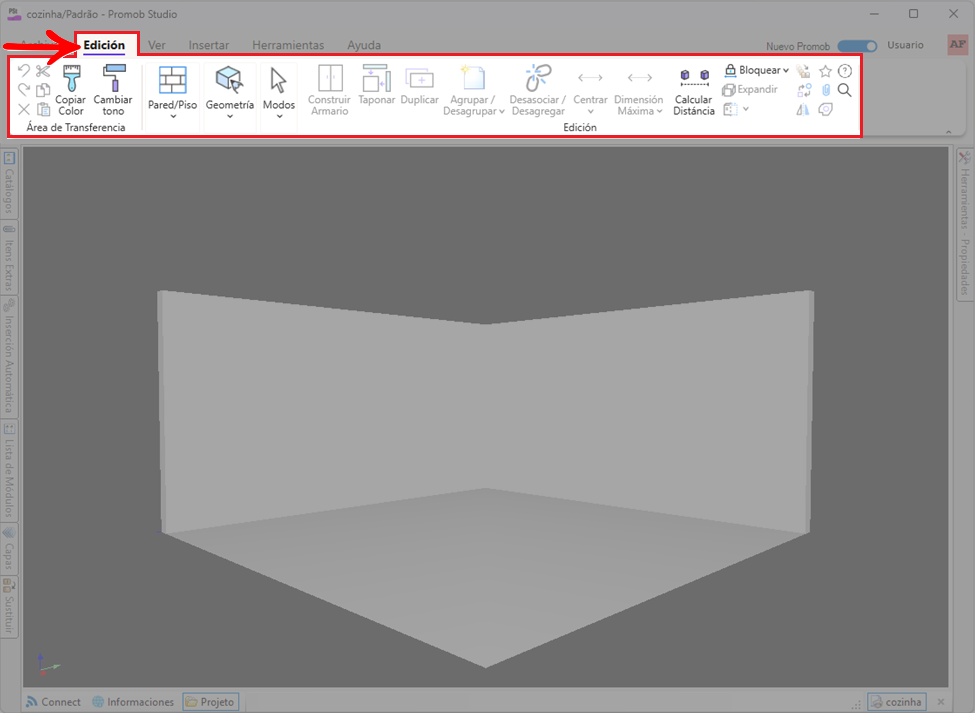The image size is (975, 713).
Task: Click the Usuario label
Action: tap(905, 45)
